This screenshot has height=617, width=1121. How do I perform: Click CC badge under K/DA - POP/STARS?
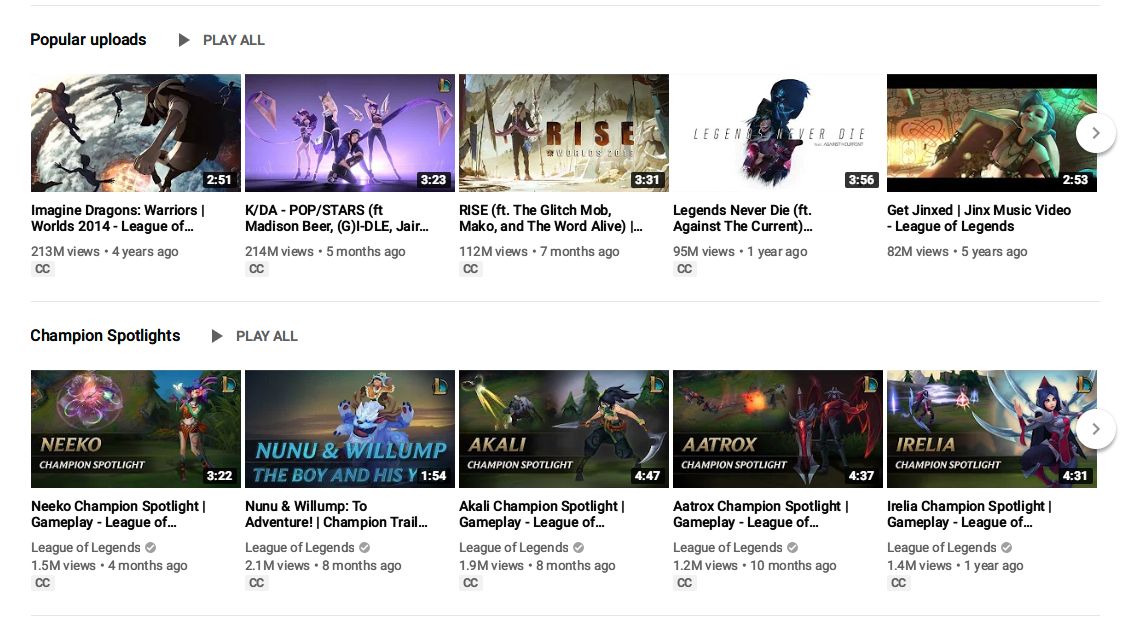click(x=257, y=269)
